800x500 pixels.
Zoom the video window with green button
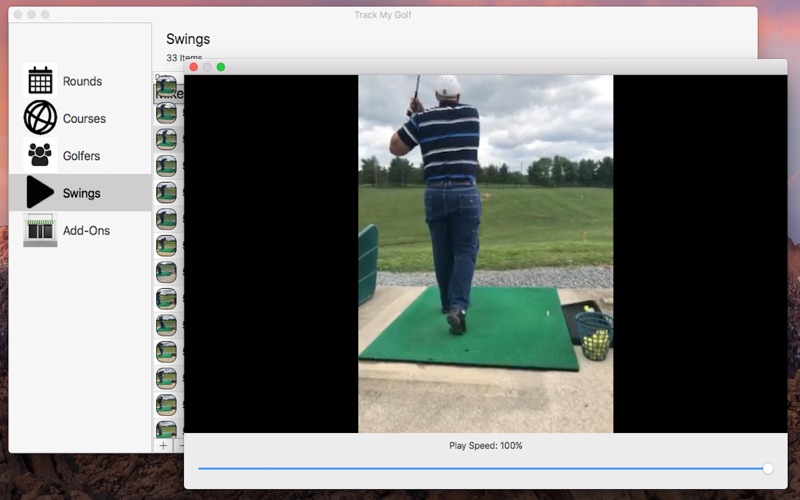click(x=221, y=67)
